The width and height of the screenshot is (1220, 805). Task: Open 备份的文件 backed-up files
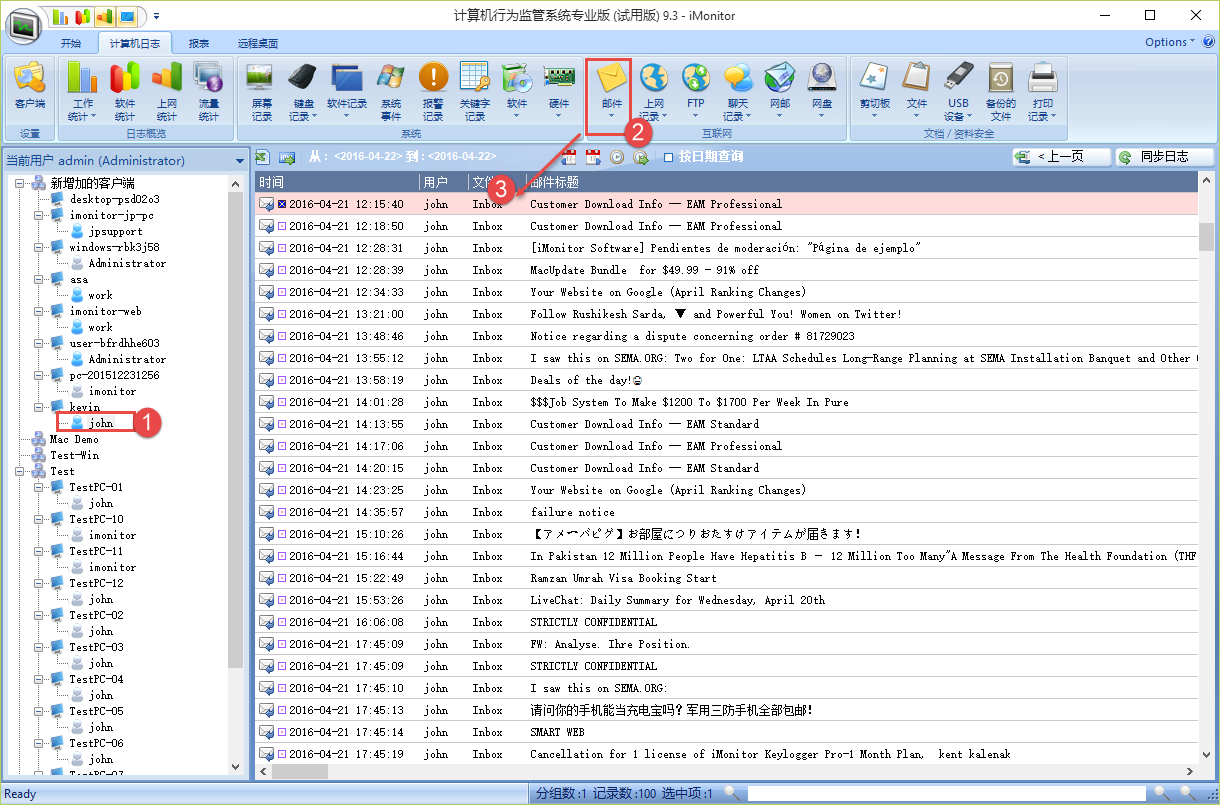(x=1001, y=91)
